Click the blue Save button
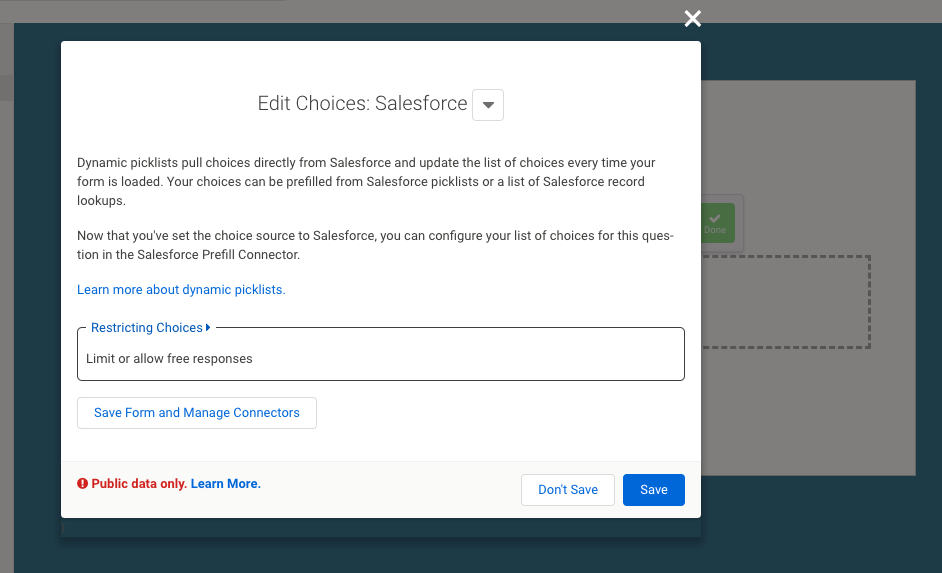Viewport: 942px width, 573px height. point(654,490)
